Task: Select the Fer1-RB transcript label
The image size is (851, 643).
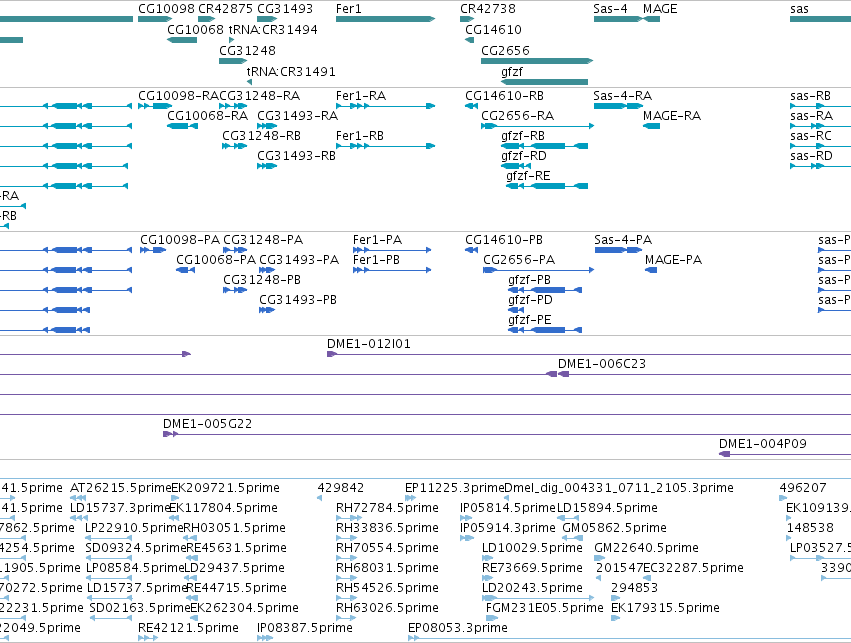Action: point(360,136)
